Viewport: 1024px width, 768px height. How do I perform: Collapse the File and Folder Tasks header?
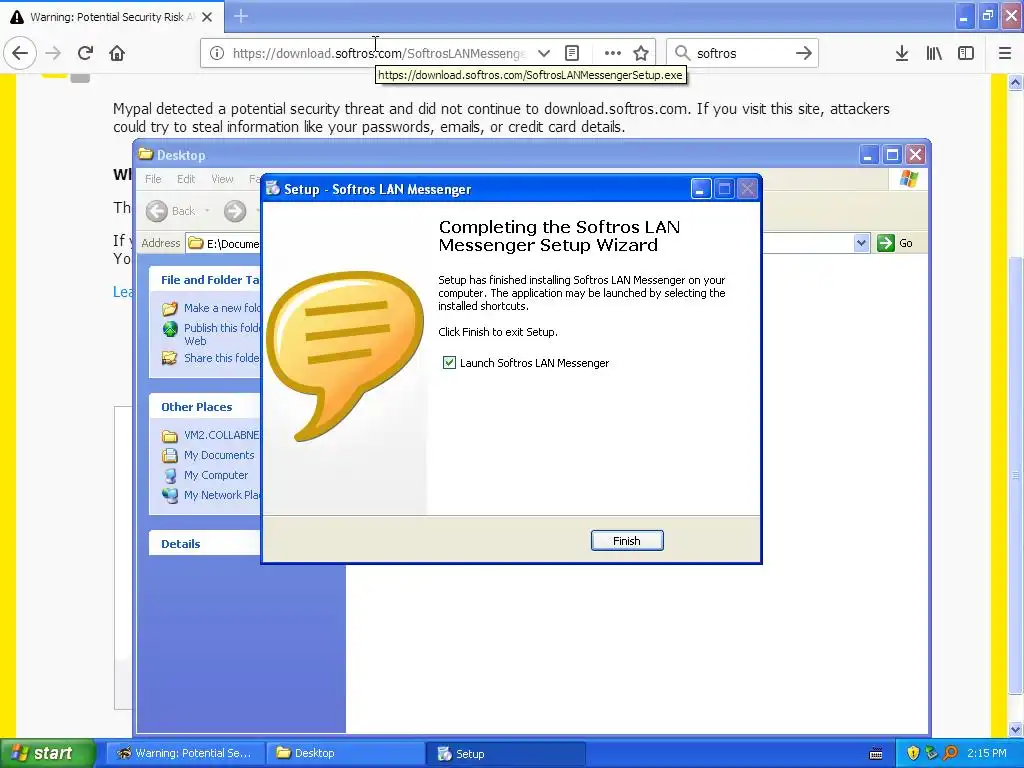tap(205, 280)
